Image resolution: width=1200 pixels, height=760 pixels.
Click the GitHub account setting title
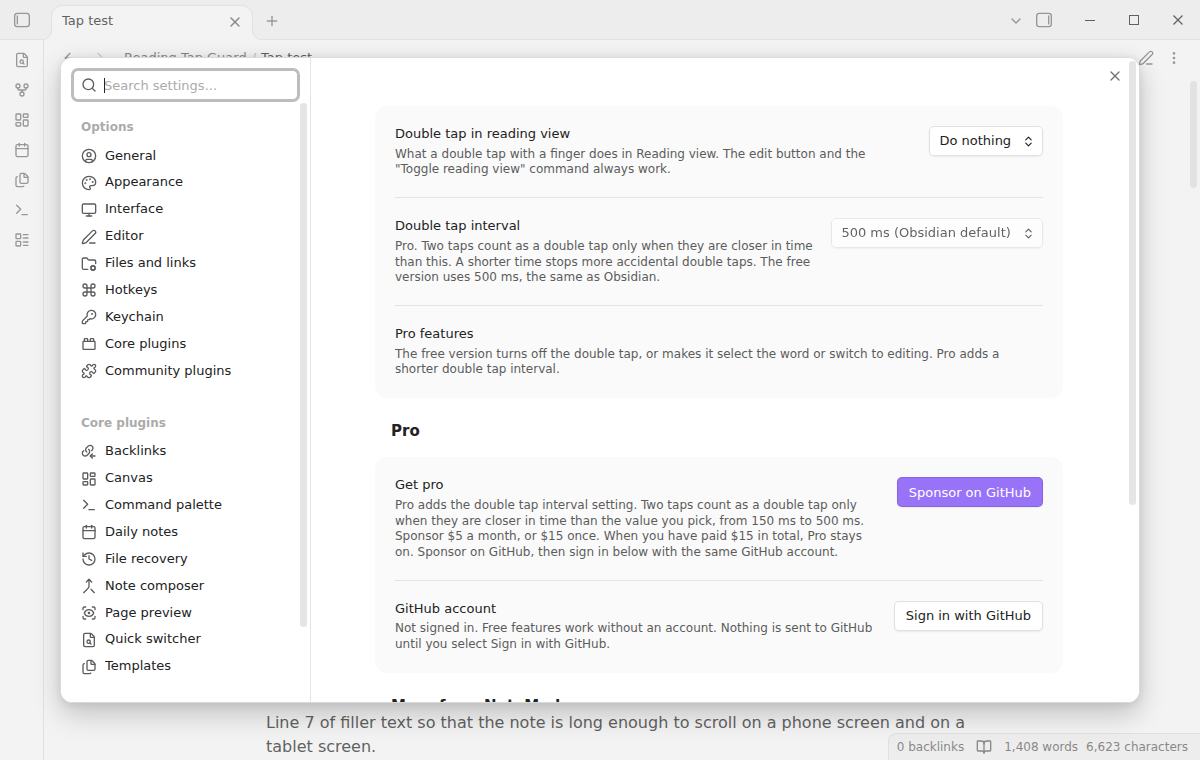(445, 609)
